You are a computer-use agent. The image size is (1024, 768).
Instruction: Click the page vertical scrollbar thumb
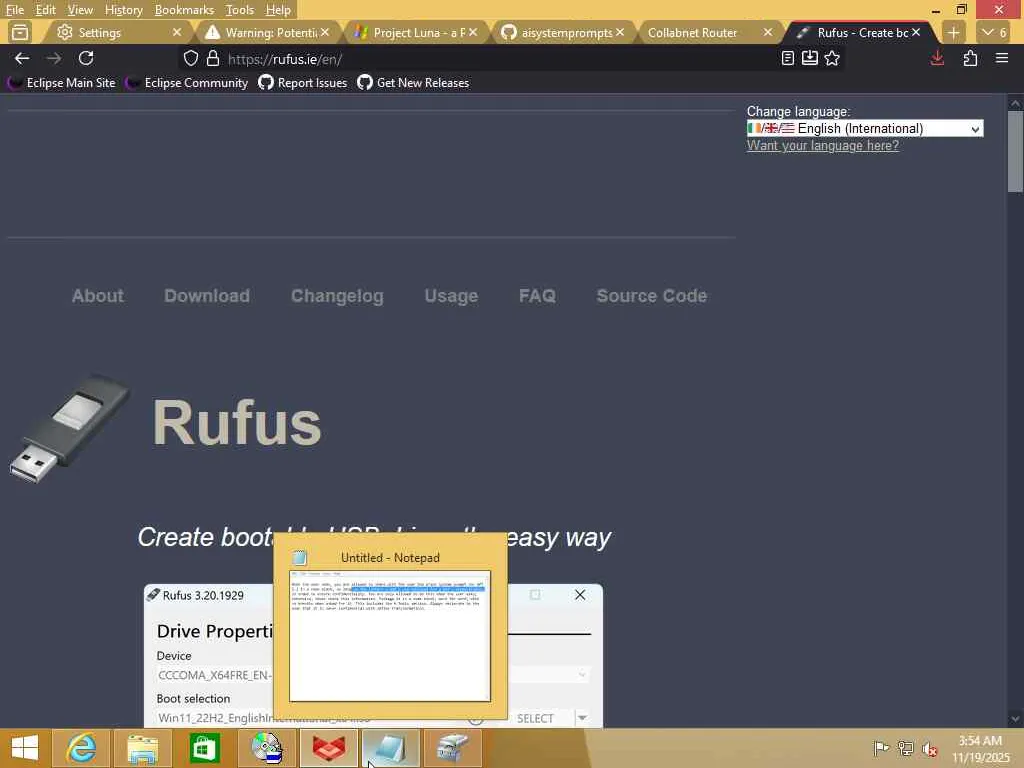1015,152
